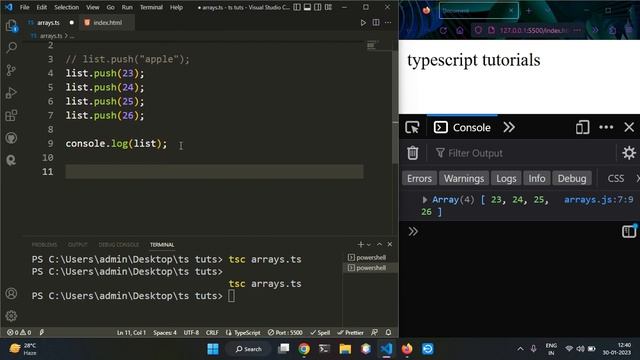
Task: Expand the arrays.ts breadcrumb ellipsis
Action: pos(72,36)
